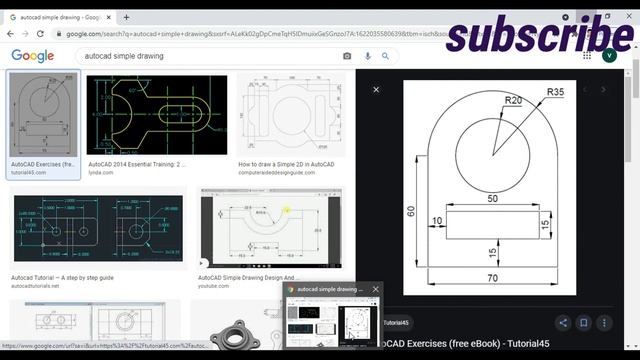
Task: Click the address bar URL
Action: [253, 34]
